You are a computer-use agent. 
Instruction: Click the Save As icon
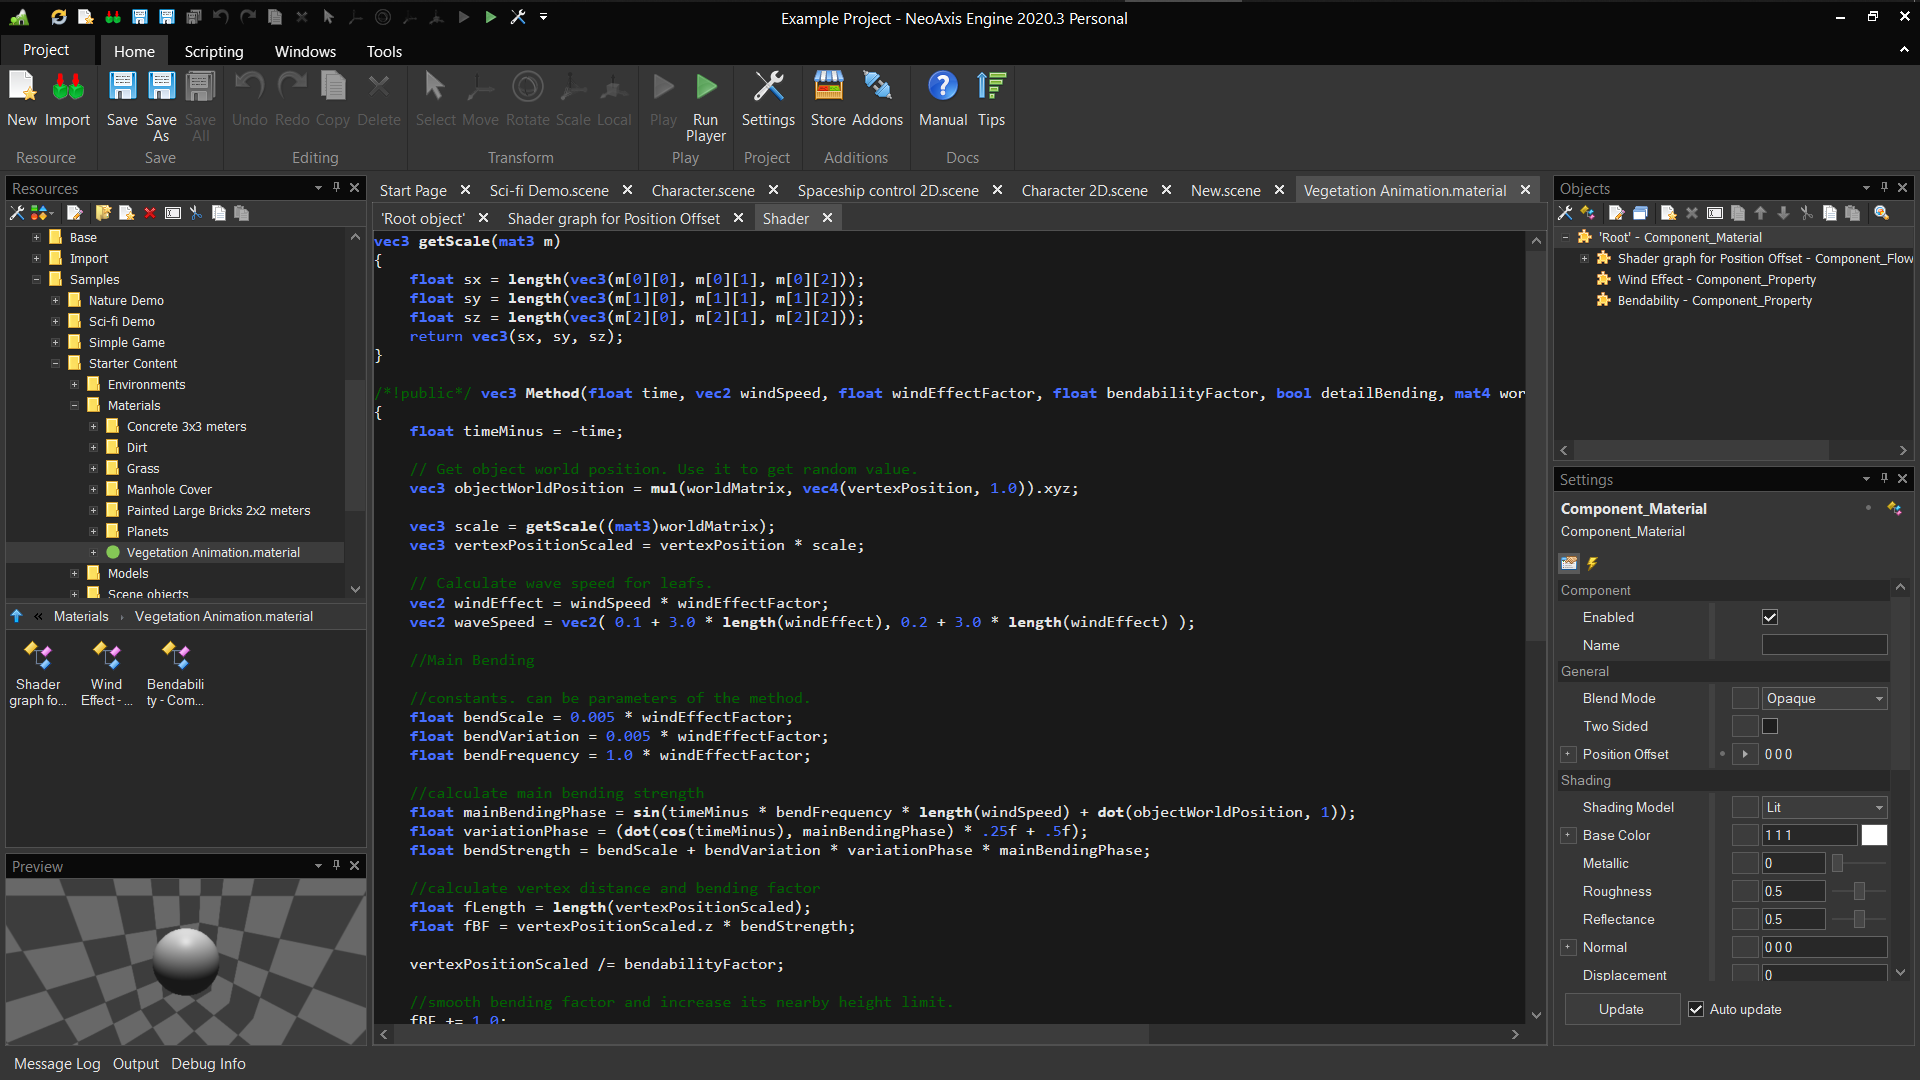click(161, 88)
